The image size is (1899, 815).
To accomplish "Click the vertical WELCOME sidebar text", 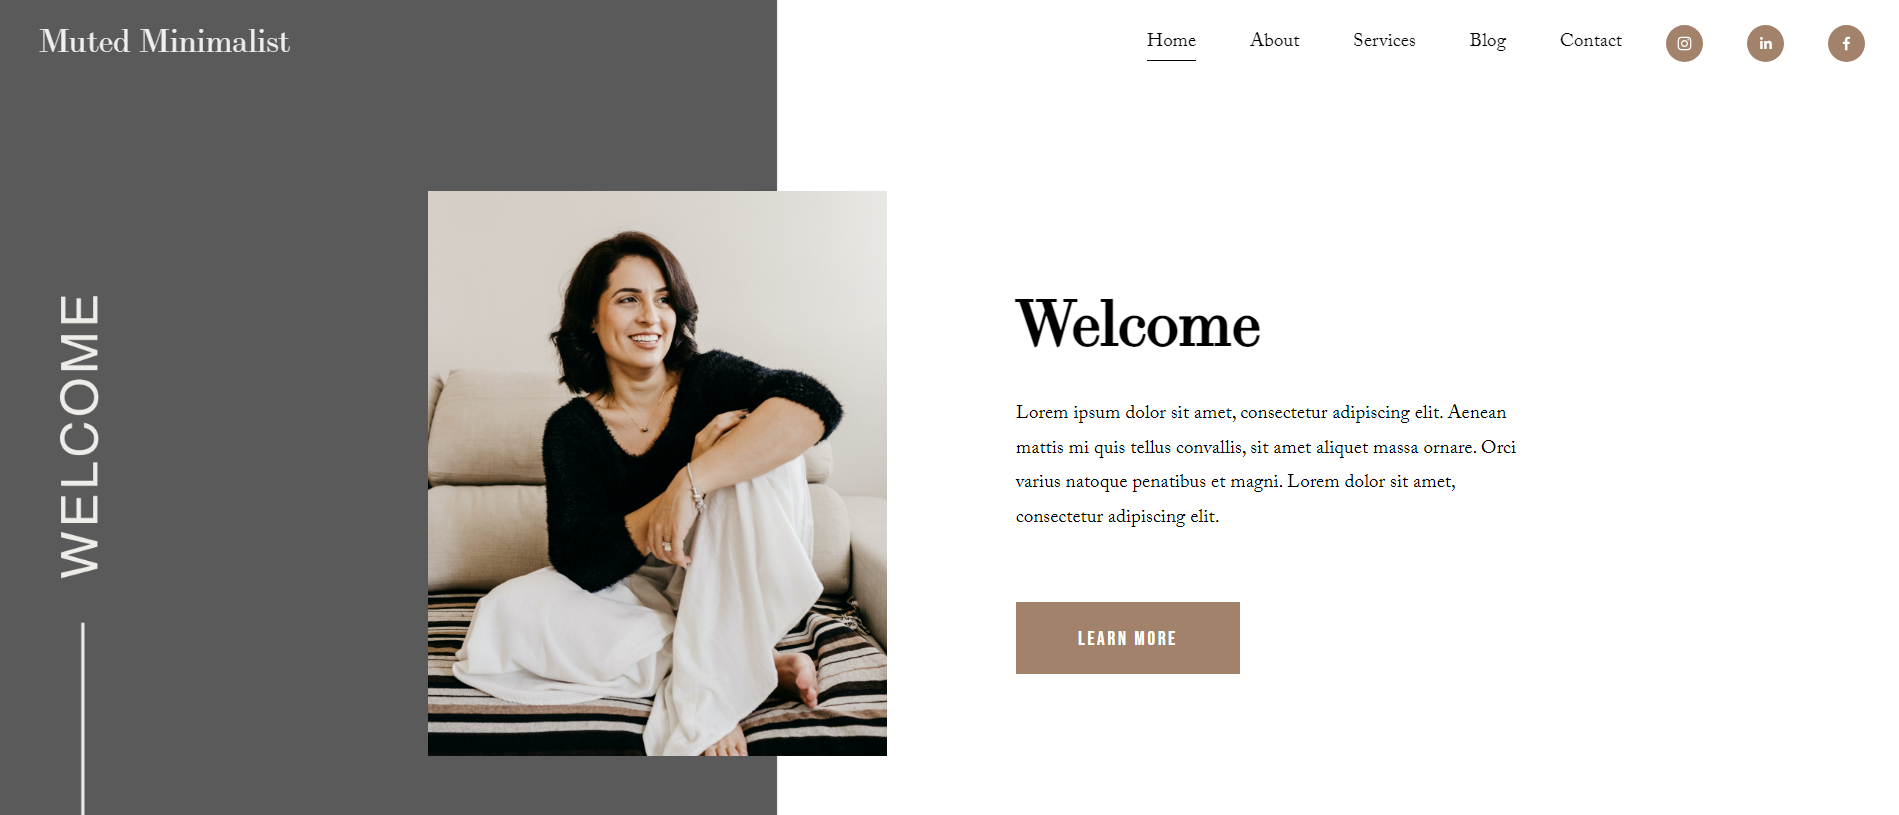I will coord(80,435).
